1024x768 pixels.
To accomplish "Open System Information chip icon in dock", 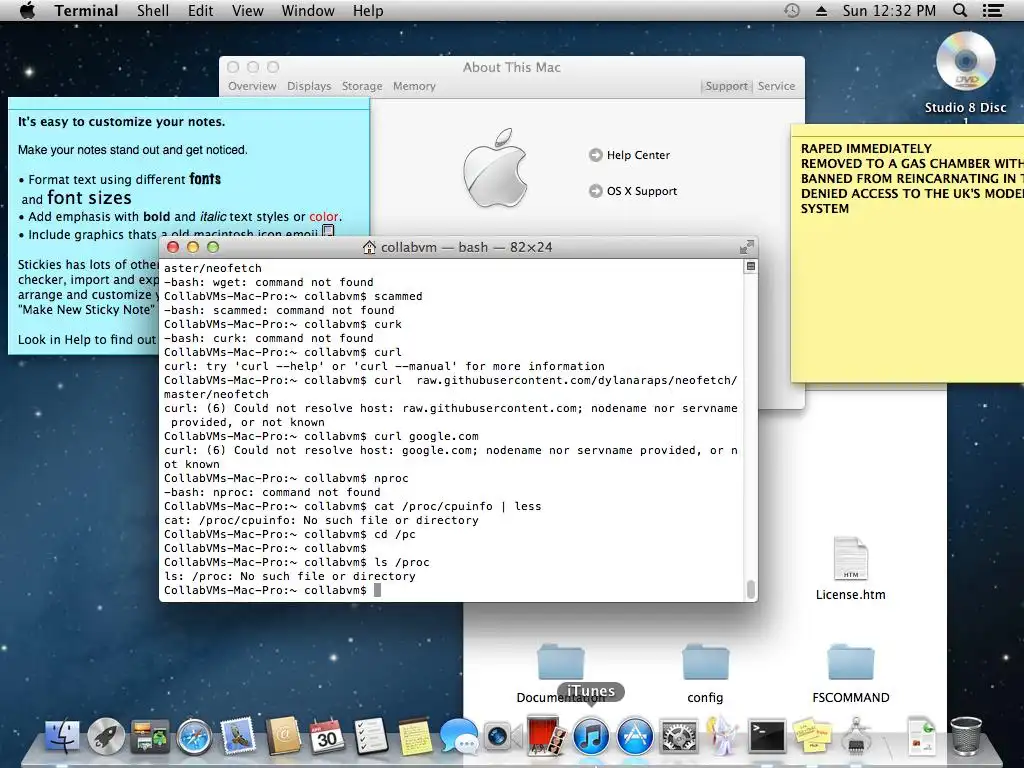I will [856, 736].
